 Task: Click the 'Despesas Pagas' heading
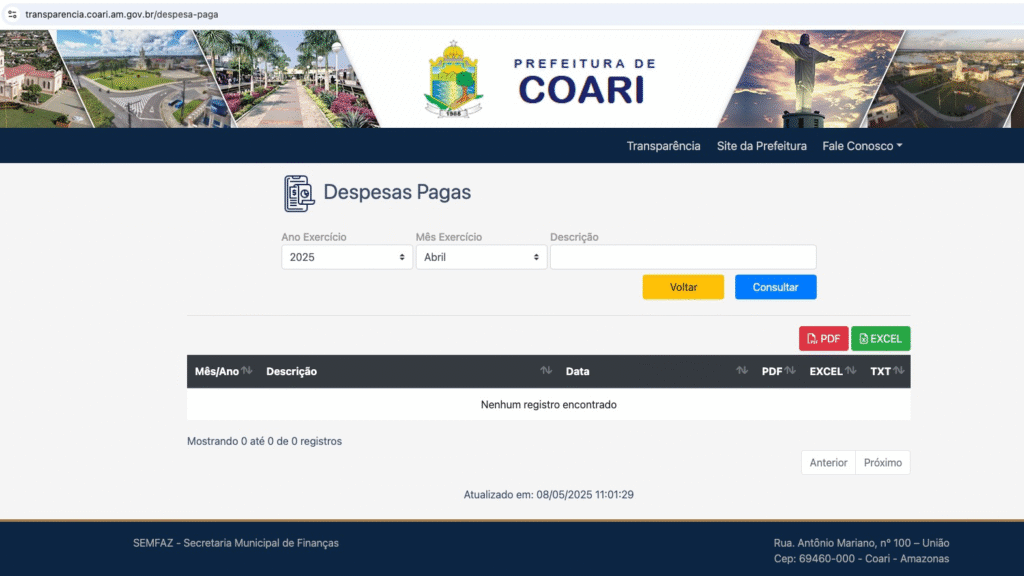(x=397, y=192)
